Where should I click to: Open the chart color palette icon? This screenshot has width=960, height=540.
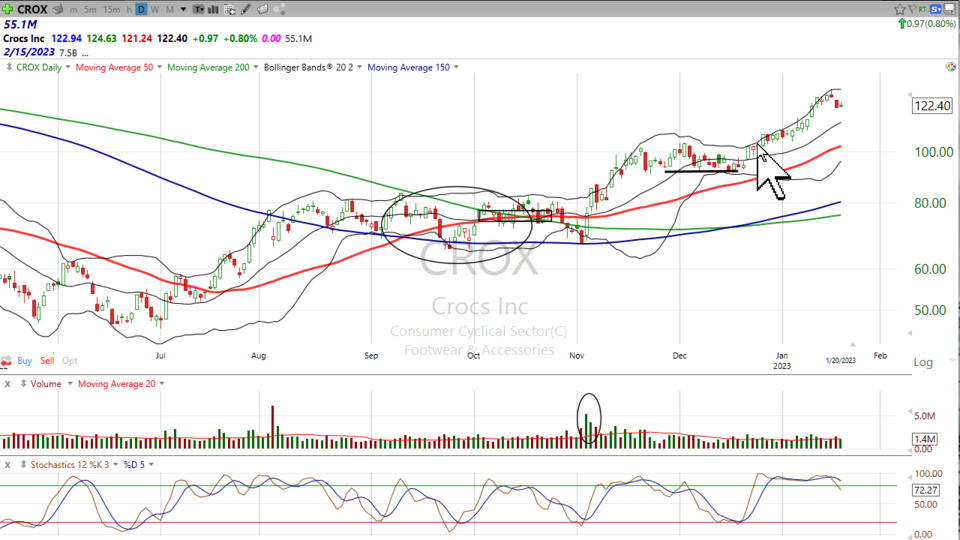tap(950, 67)
